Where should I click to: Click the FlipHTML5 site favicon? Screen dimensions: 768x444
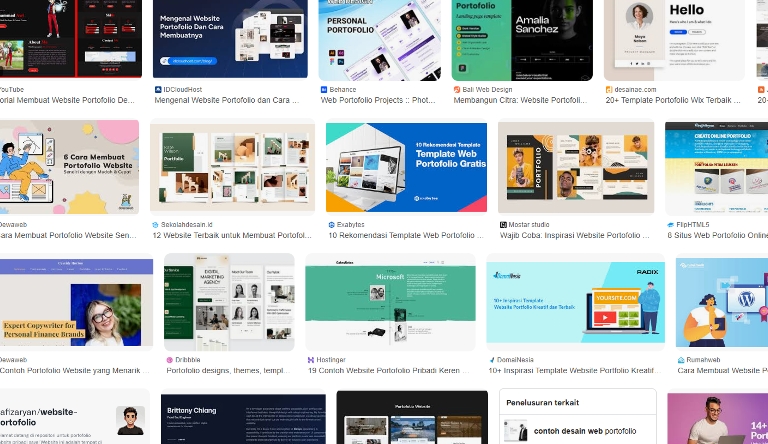[671, 225]
